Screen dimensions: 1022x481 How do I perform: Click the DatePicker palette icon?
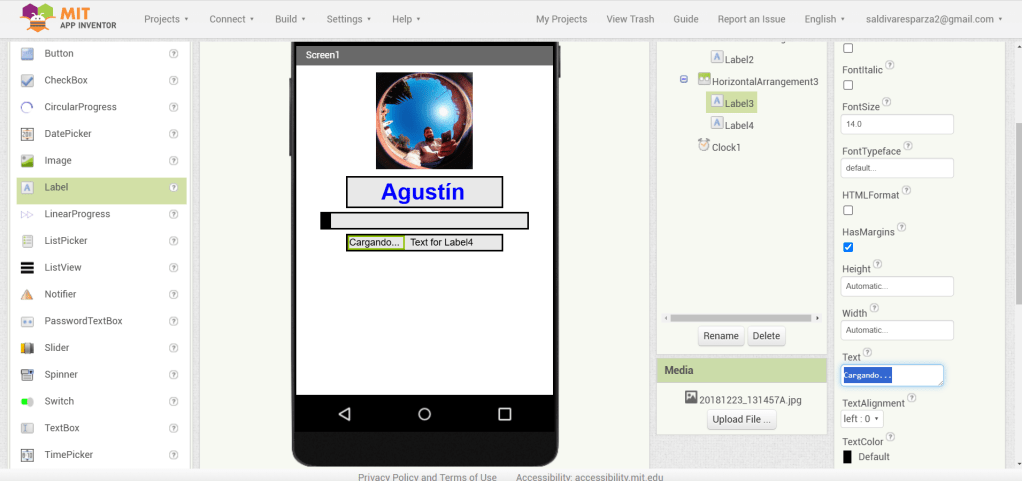(27, 134)
